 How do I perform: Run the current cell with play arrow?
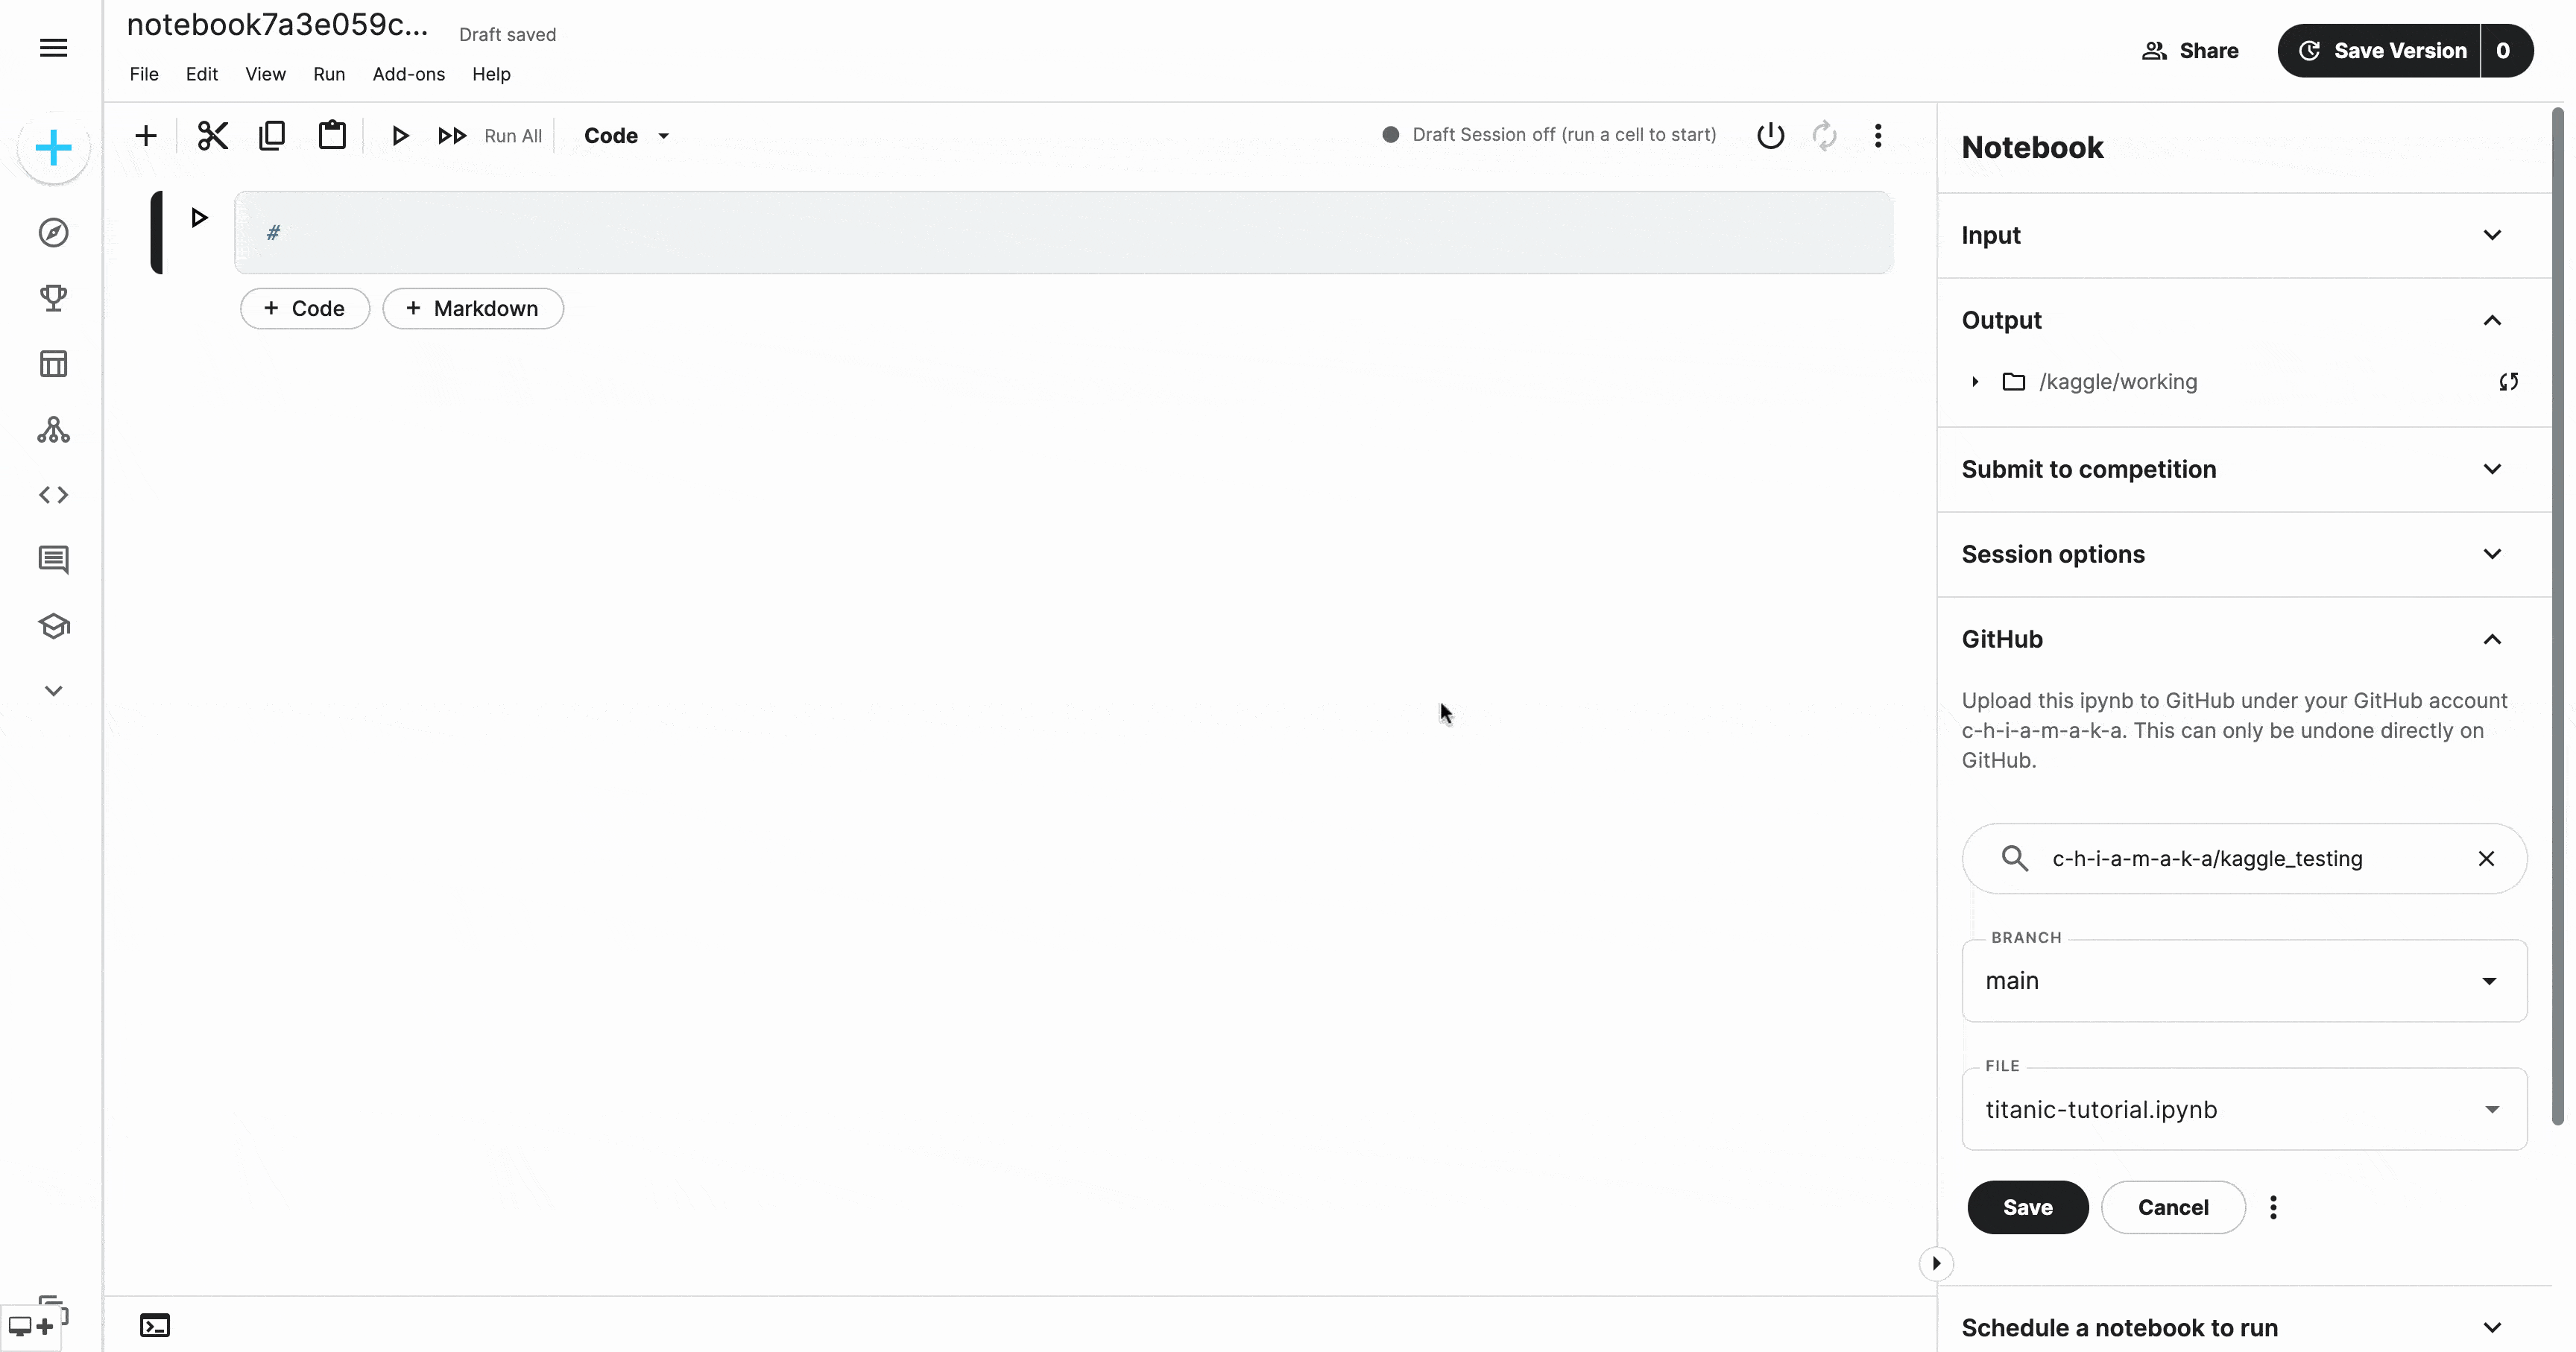(199, 217)
